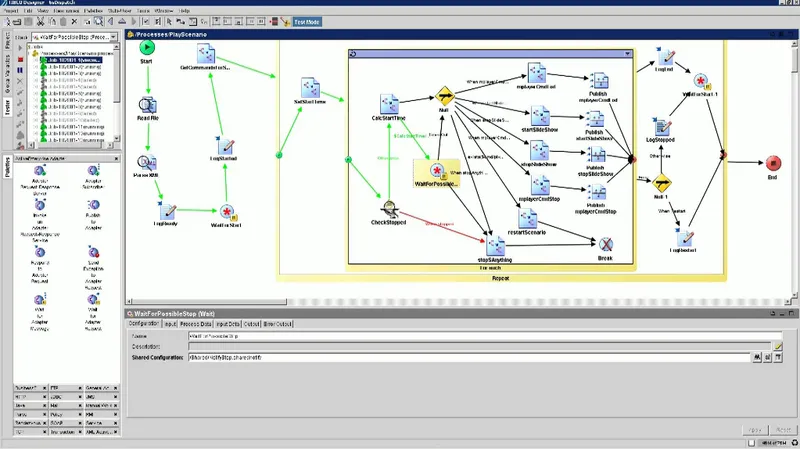
Task: Click the Apply button
Action: point(755,430)
